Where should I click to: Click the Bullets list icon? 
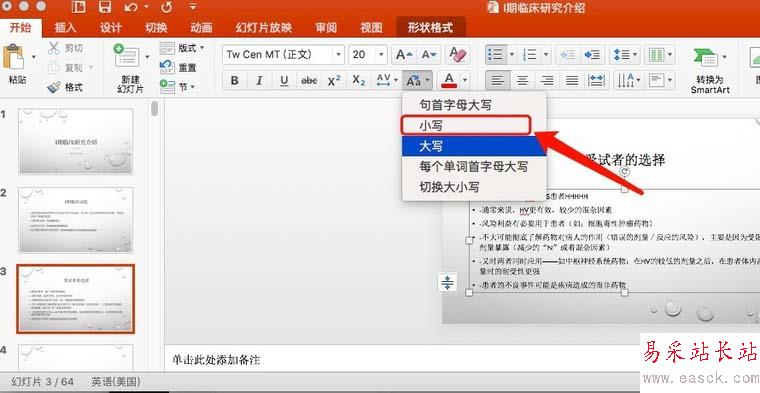pos(496,55)
